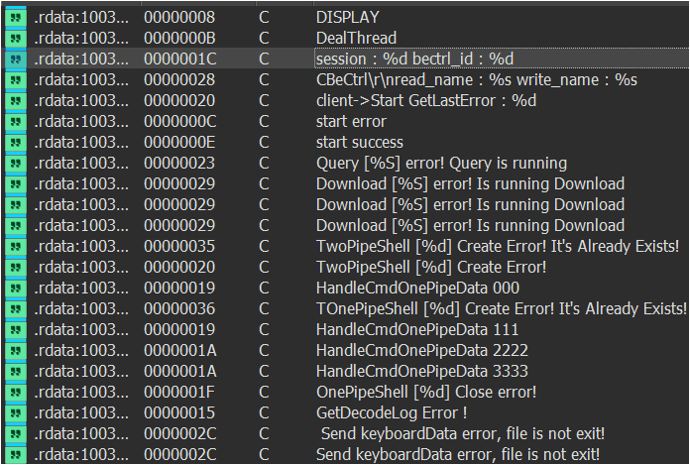Select 'TwoPipeShell [%d] Create Error!' string

[431, 267]
